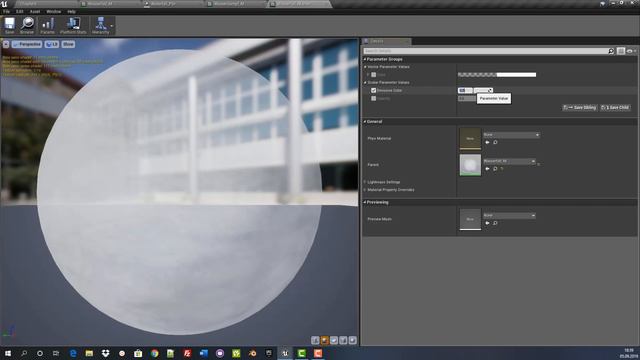Click the Preview Mesh thumbnail
The image size is (640, 360).
(x=470, y=220)
